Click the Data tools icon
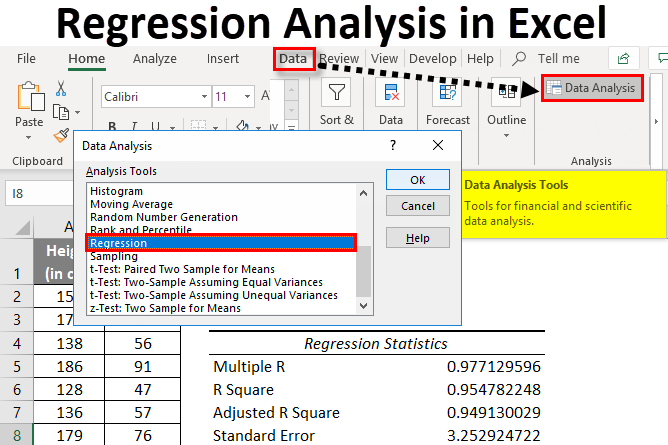The height and width of the screenshot is (445, 668). coord(390,95)
